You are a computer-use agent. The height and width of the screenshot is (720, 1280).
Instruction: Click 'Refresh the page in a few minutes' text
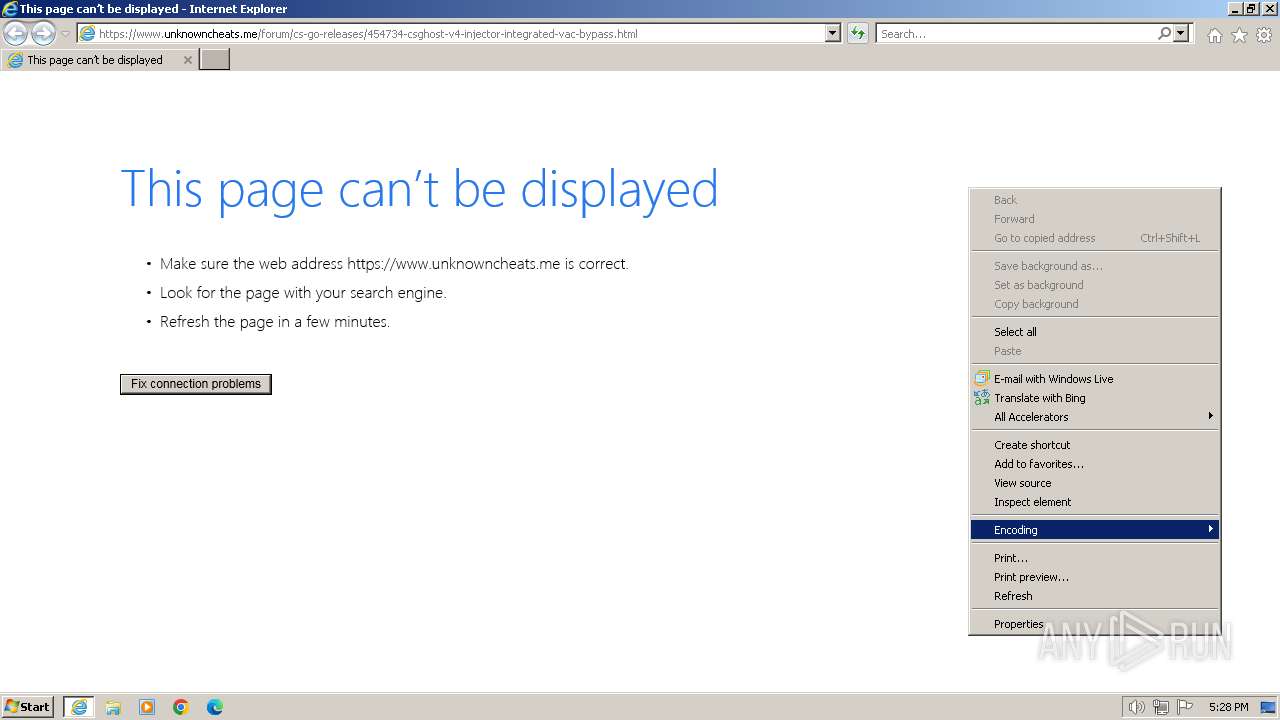coord(275,322)
